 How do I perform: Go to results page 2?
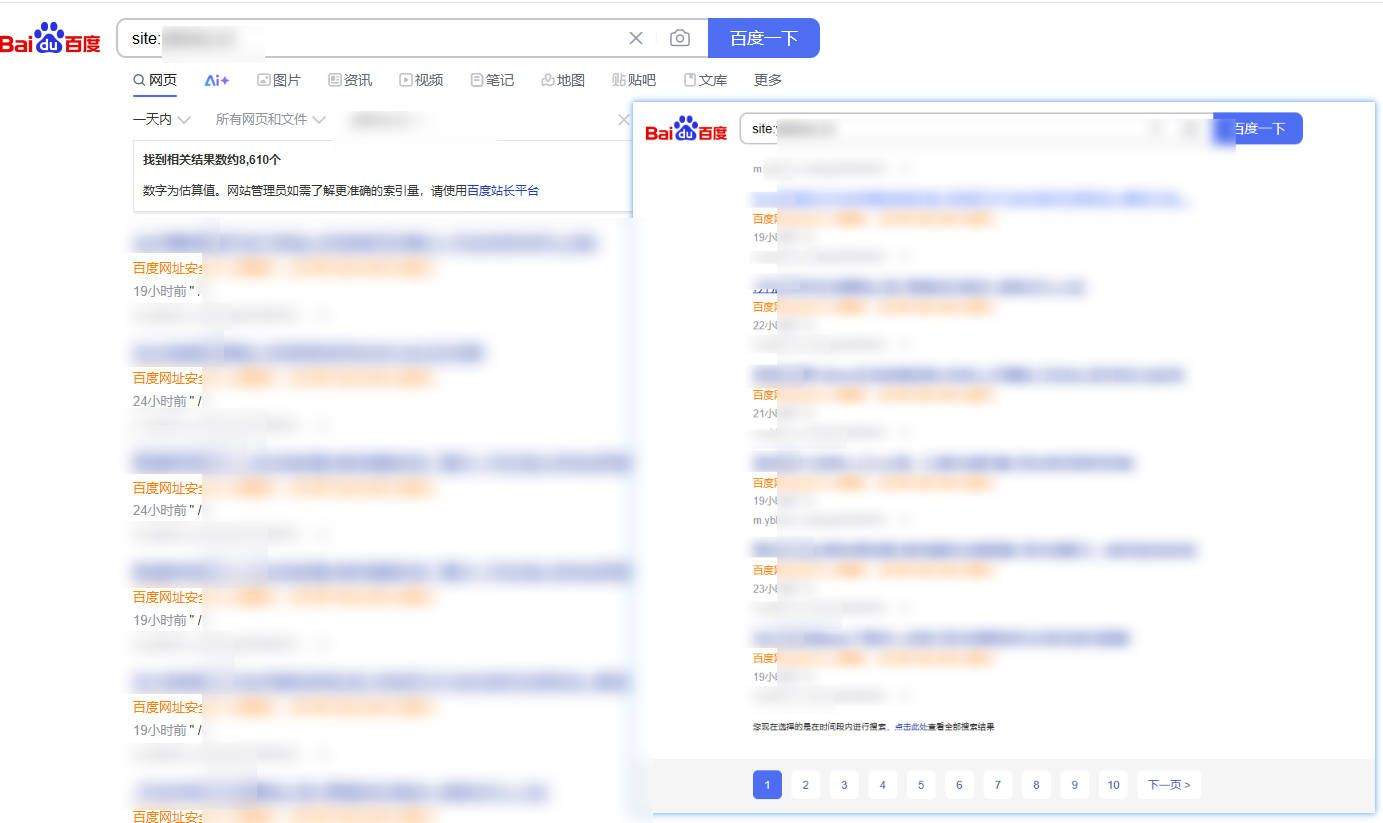pos(805,785)
